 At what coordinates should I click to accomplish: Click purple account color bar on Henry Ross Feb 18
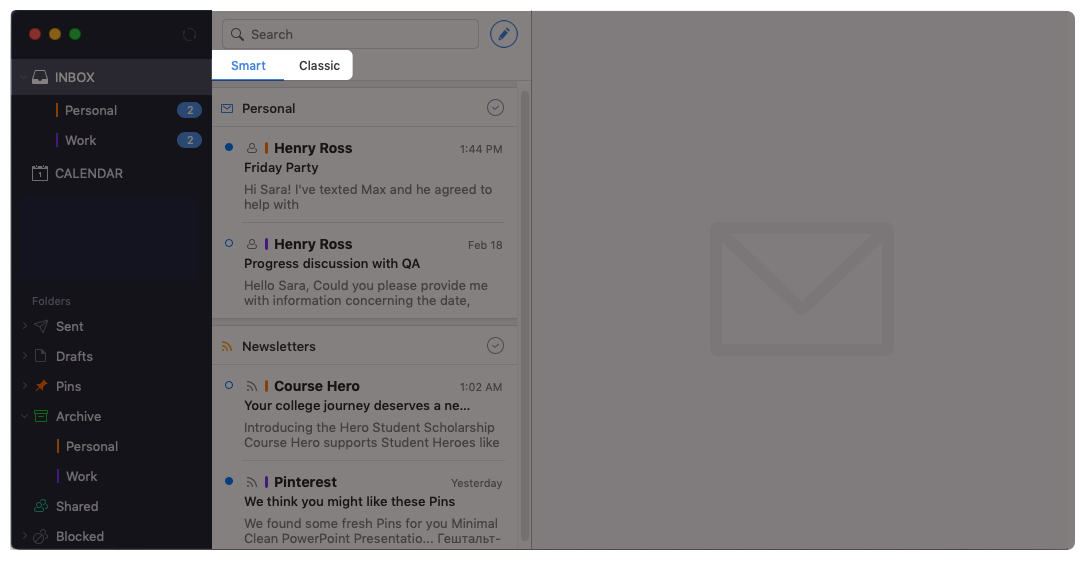[267, 244]
